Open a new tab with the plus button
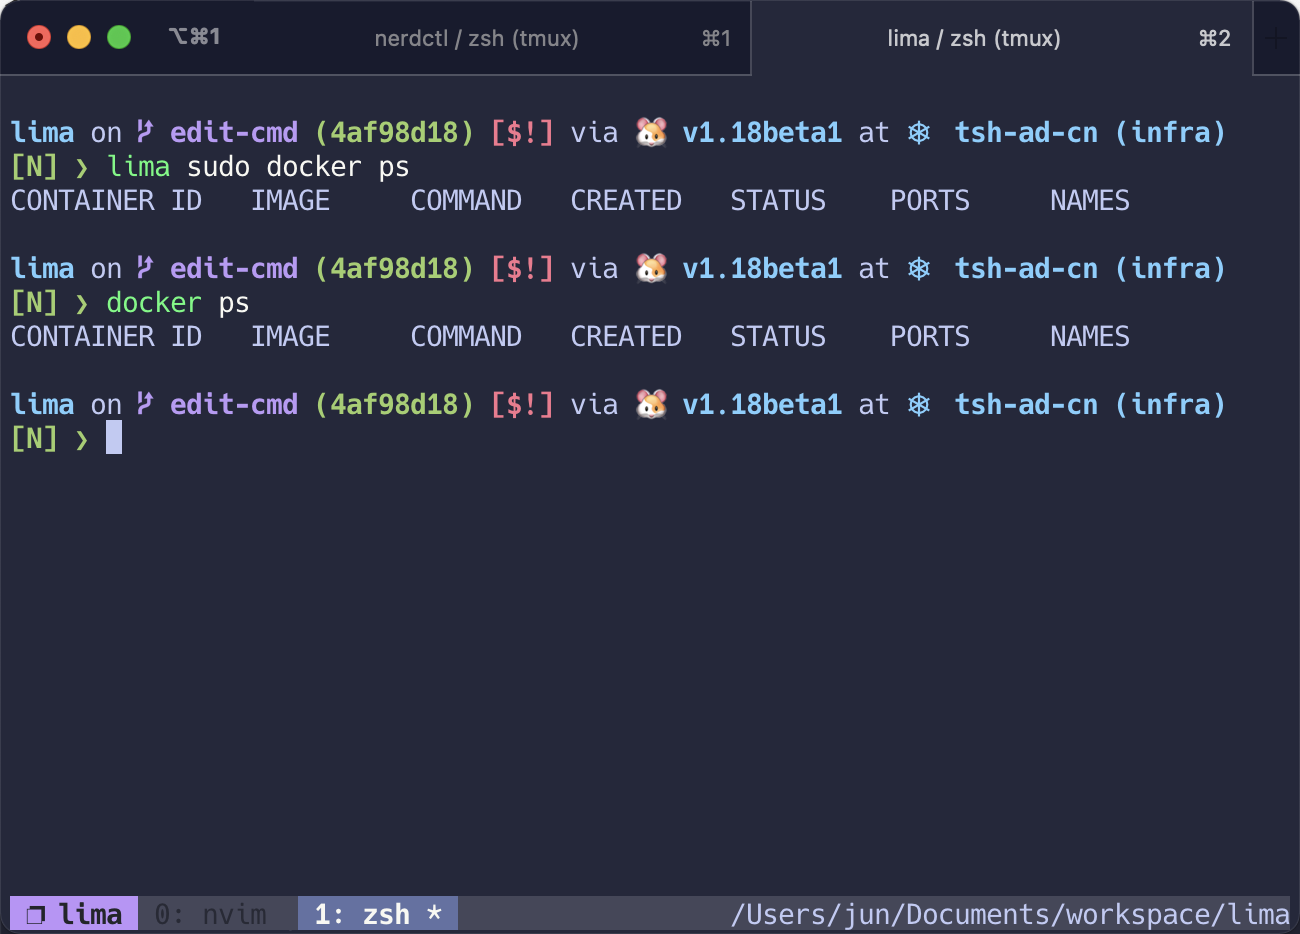This screenshot has height=934, width=1300. click(1275, 38)
